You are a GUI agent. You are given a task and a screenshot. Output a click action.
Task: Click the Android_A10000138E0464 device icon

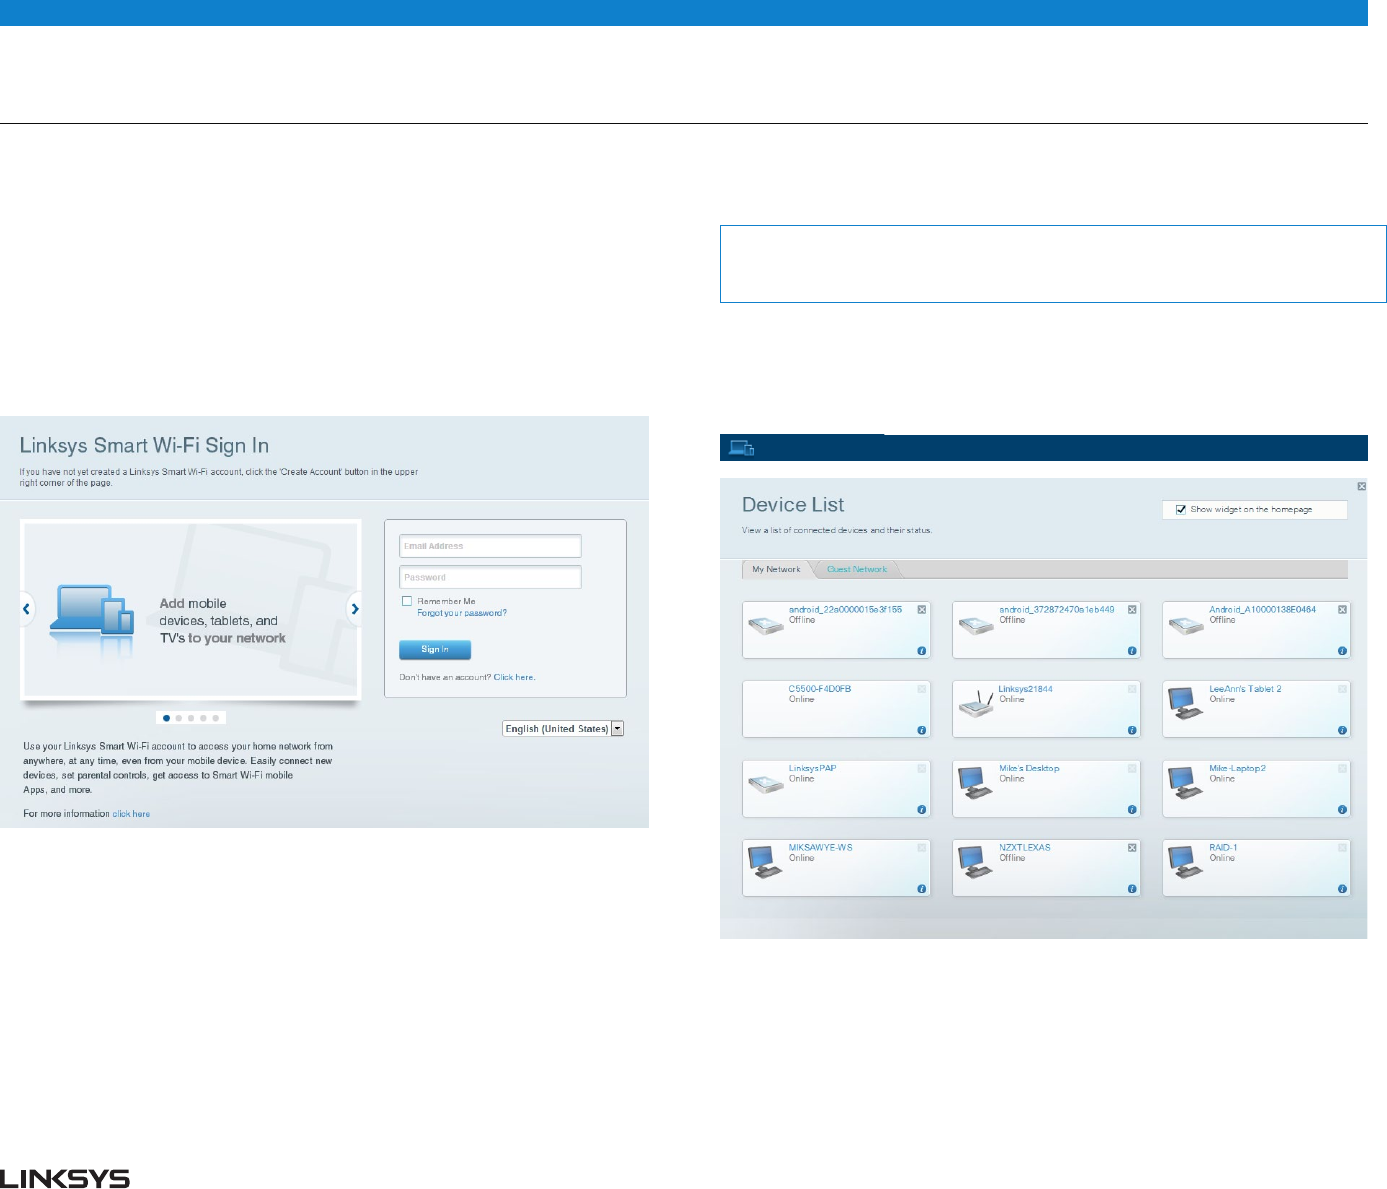[x=1186, y=626]
